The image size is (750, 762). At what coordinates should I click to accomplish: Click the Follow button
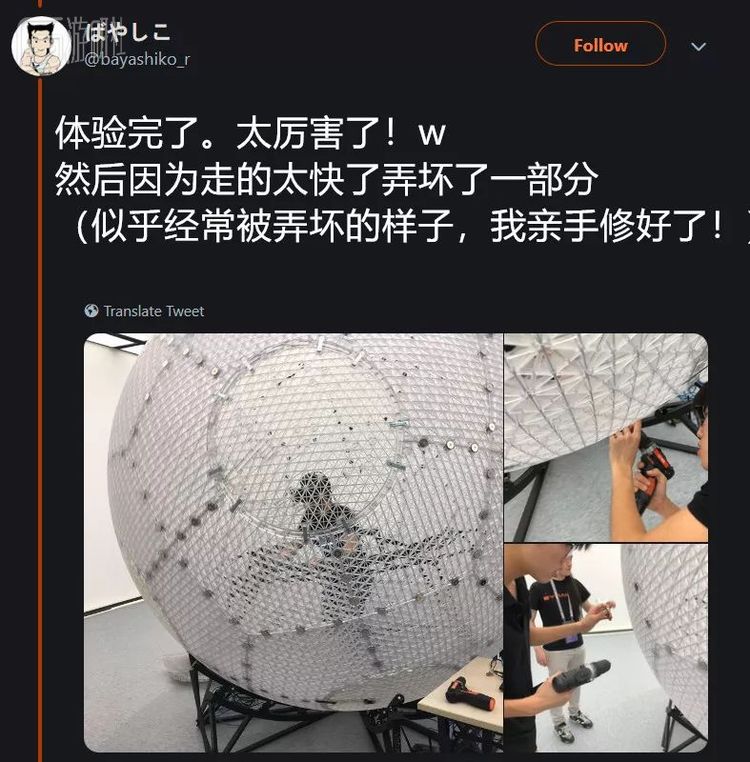pyautogui.click(x=600, y=44)
